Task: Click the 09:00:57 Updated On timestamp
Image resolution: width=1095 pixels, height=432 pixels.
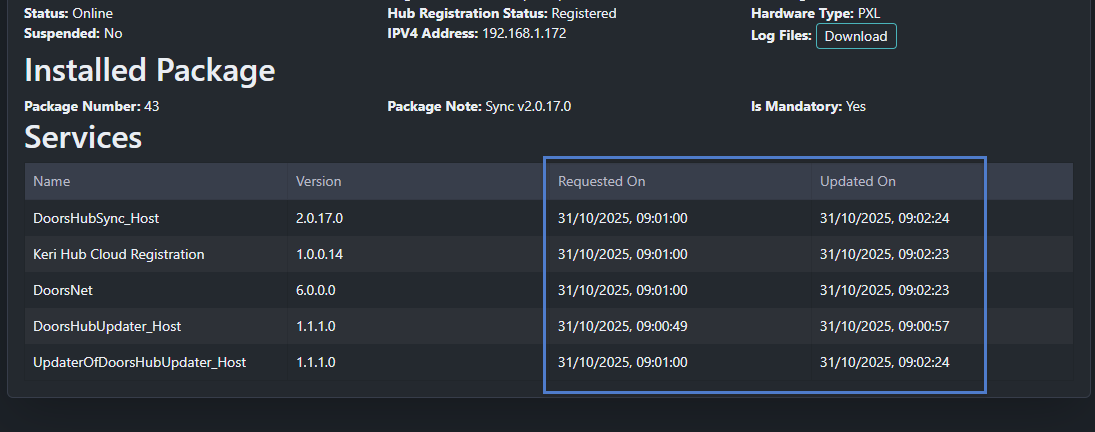Action: click(x=884, y=326)
